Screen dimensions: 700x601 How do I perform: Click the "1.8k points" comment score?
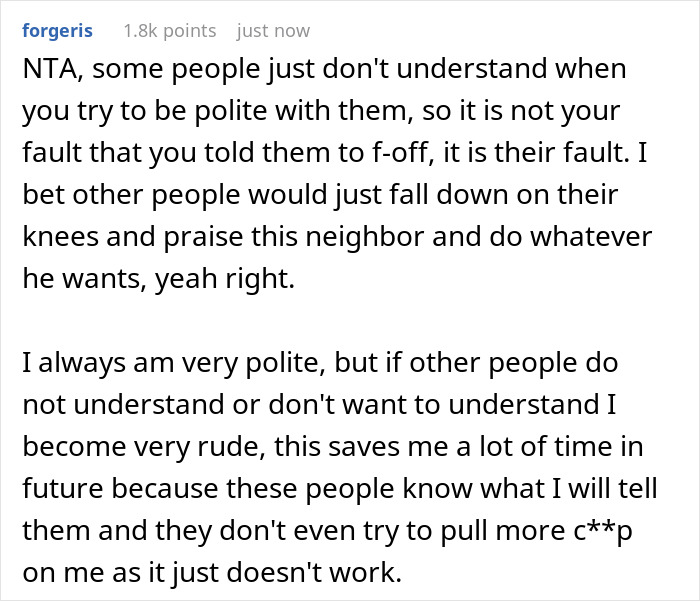(x=169, y=31)
